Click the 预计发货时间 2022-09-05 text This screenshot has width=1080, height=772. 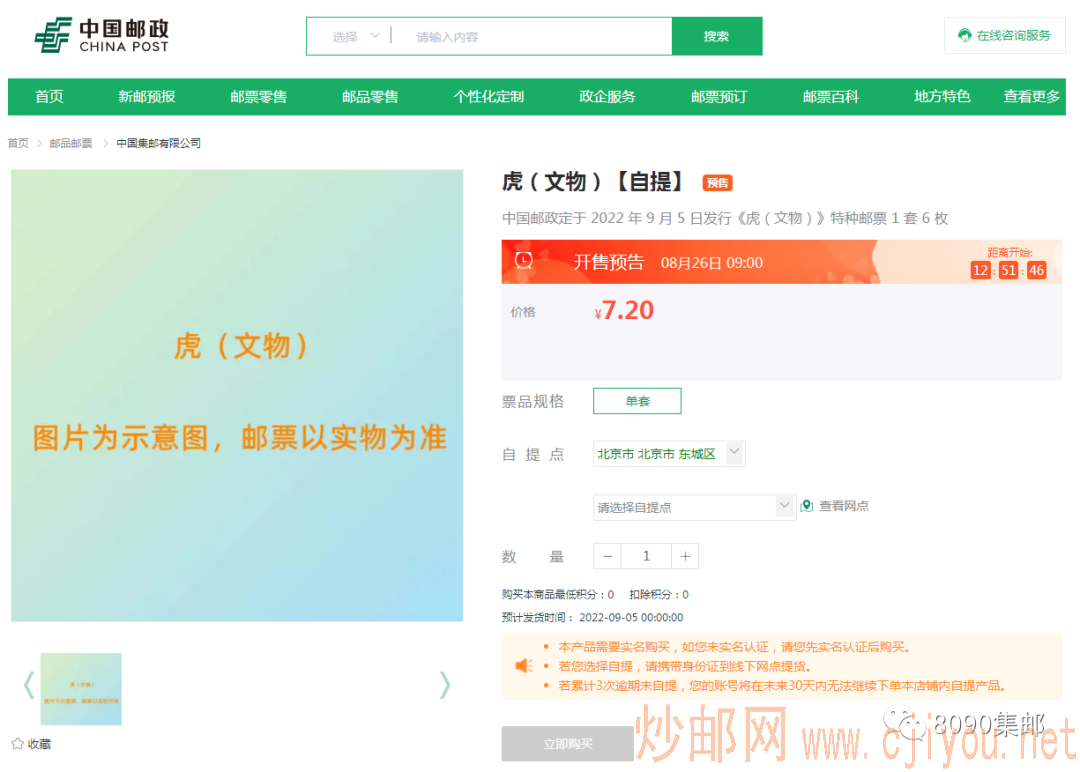coord(592,618)
